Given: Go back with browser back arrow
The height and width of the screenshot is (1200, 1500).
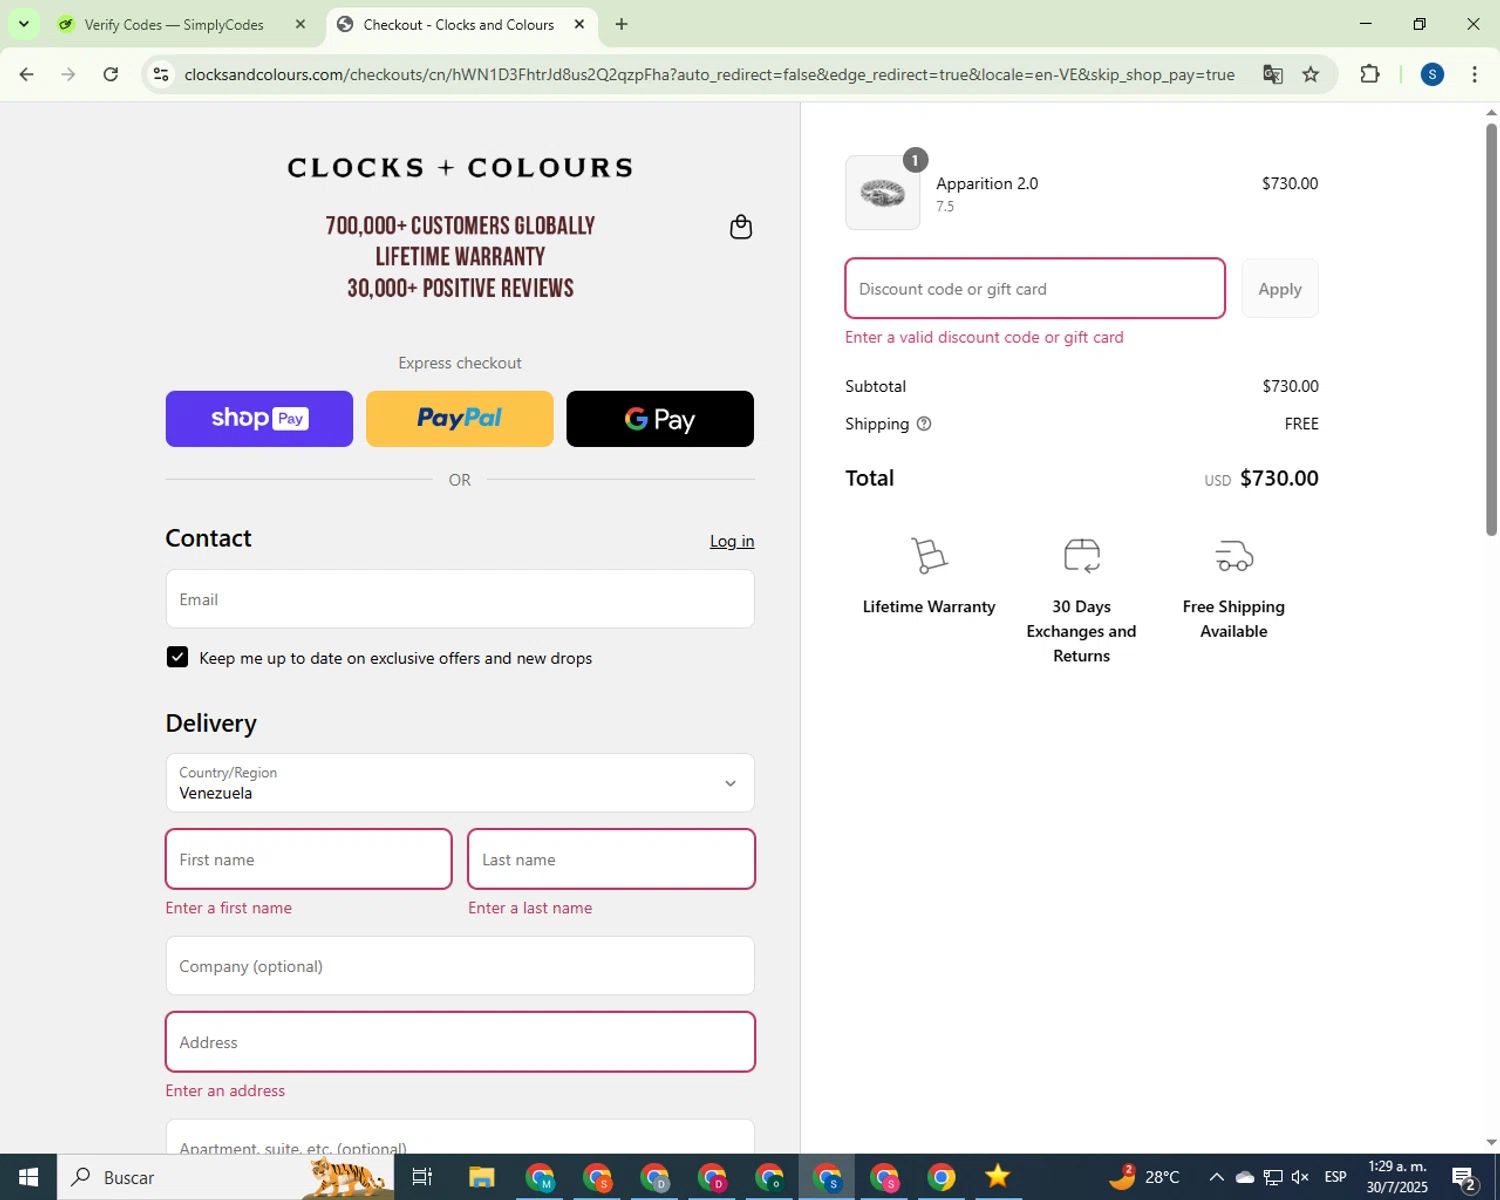Looking at the screenshot, I should (27, 74).
